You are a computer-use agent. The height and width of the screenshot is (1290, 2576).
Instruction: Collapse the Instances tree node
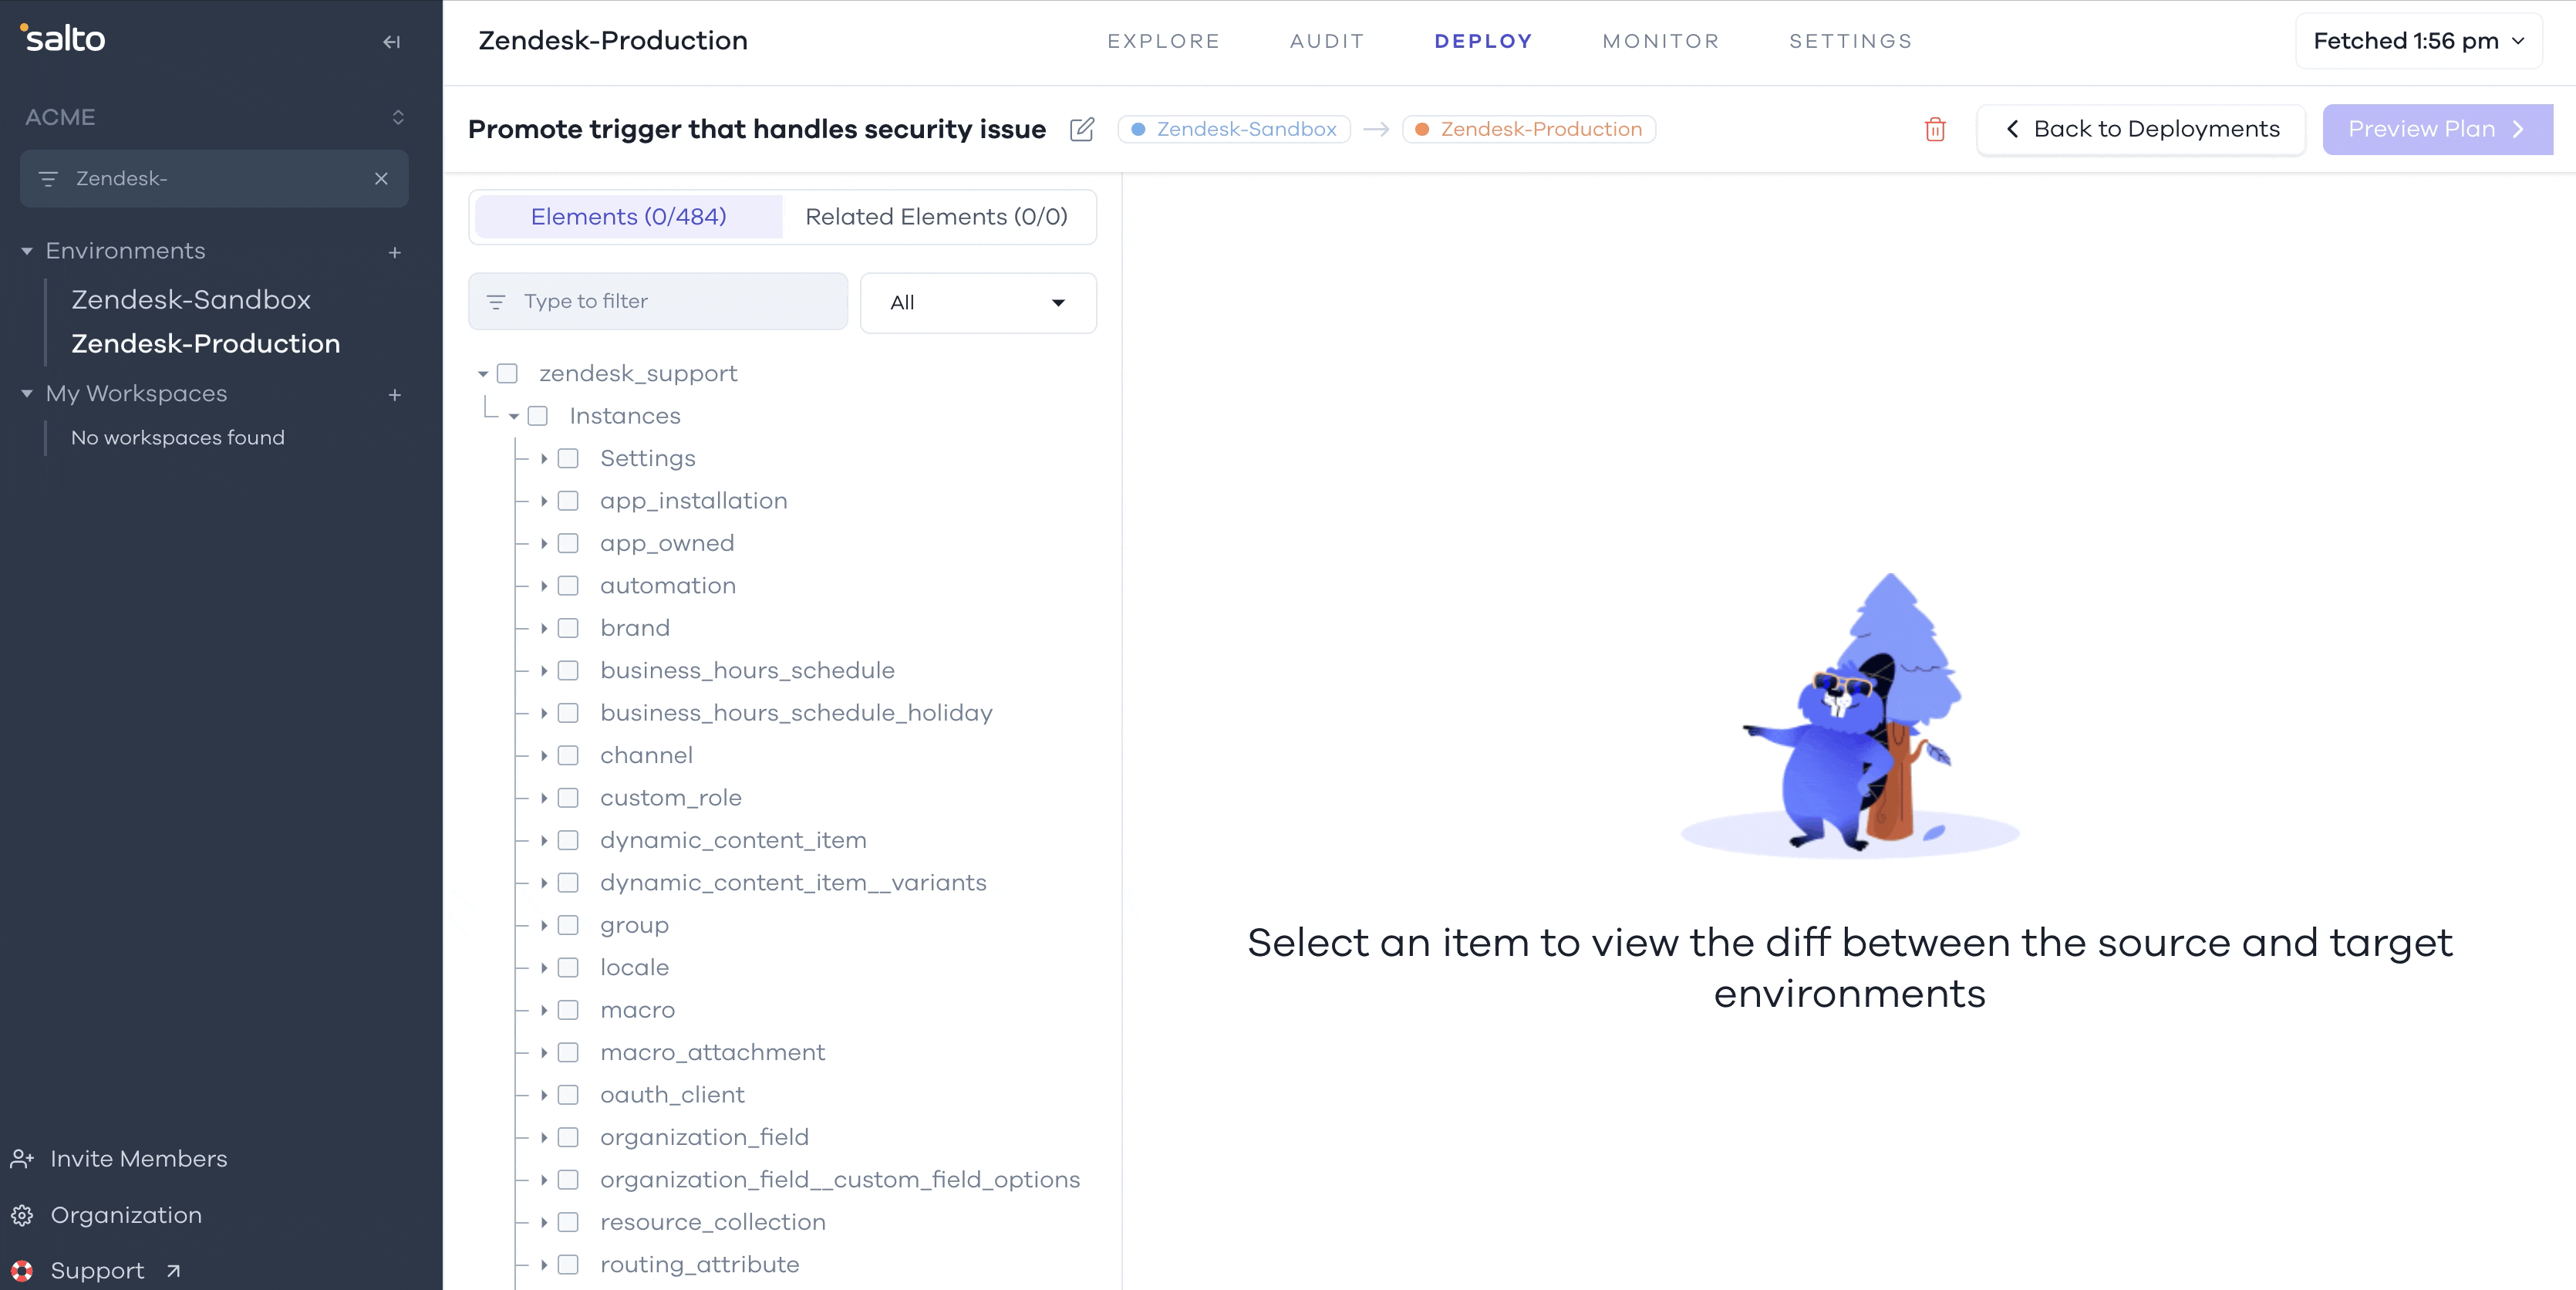tap(514, 416)
